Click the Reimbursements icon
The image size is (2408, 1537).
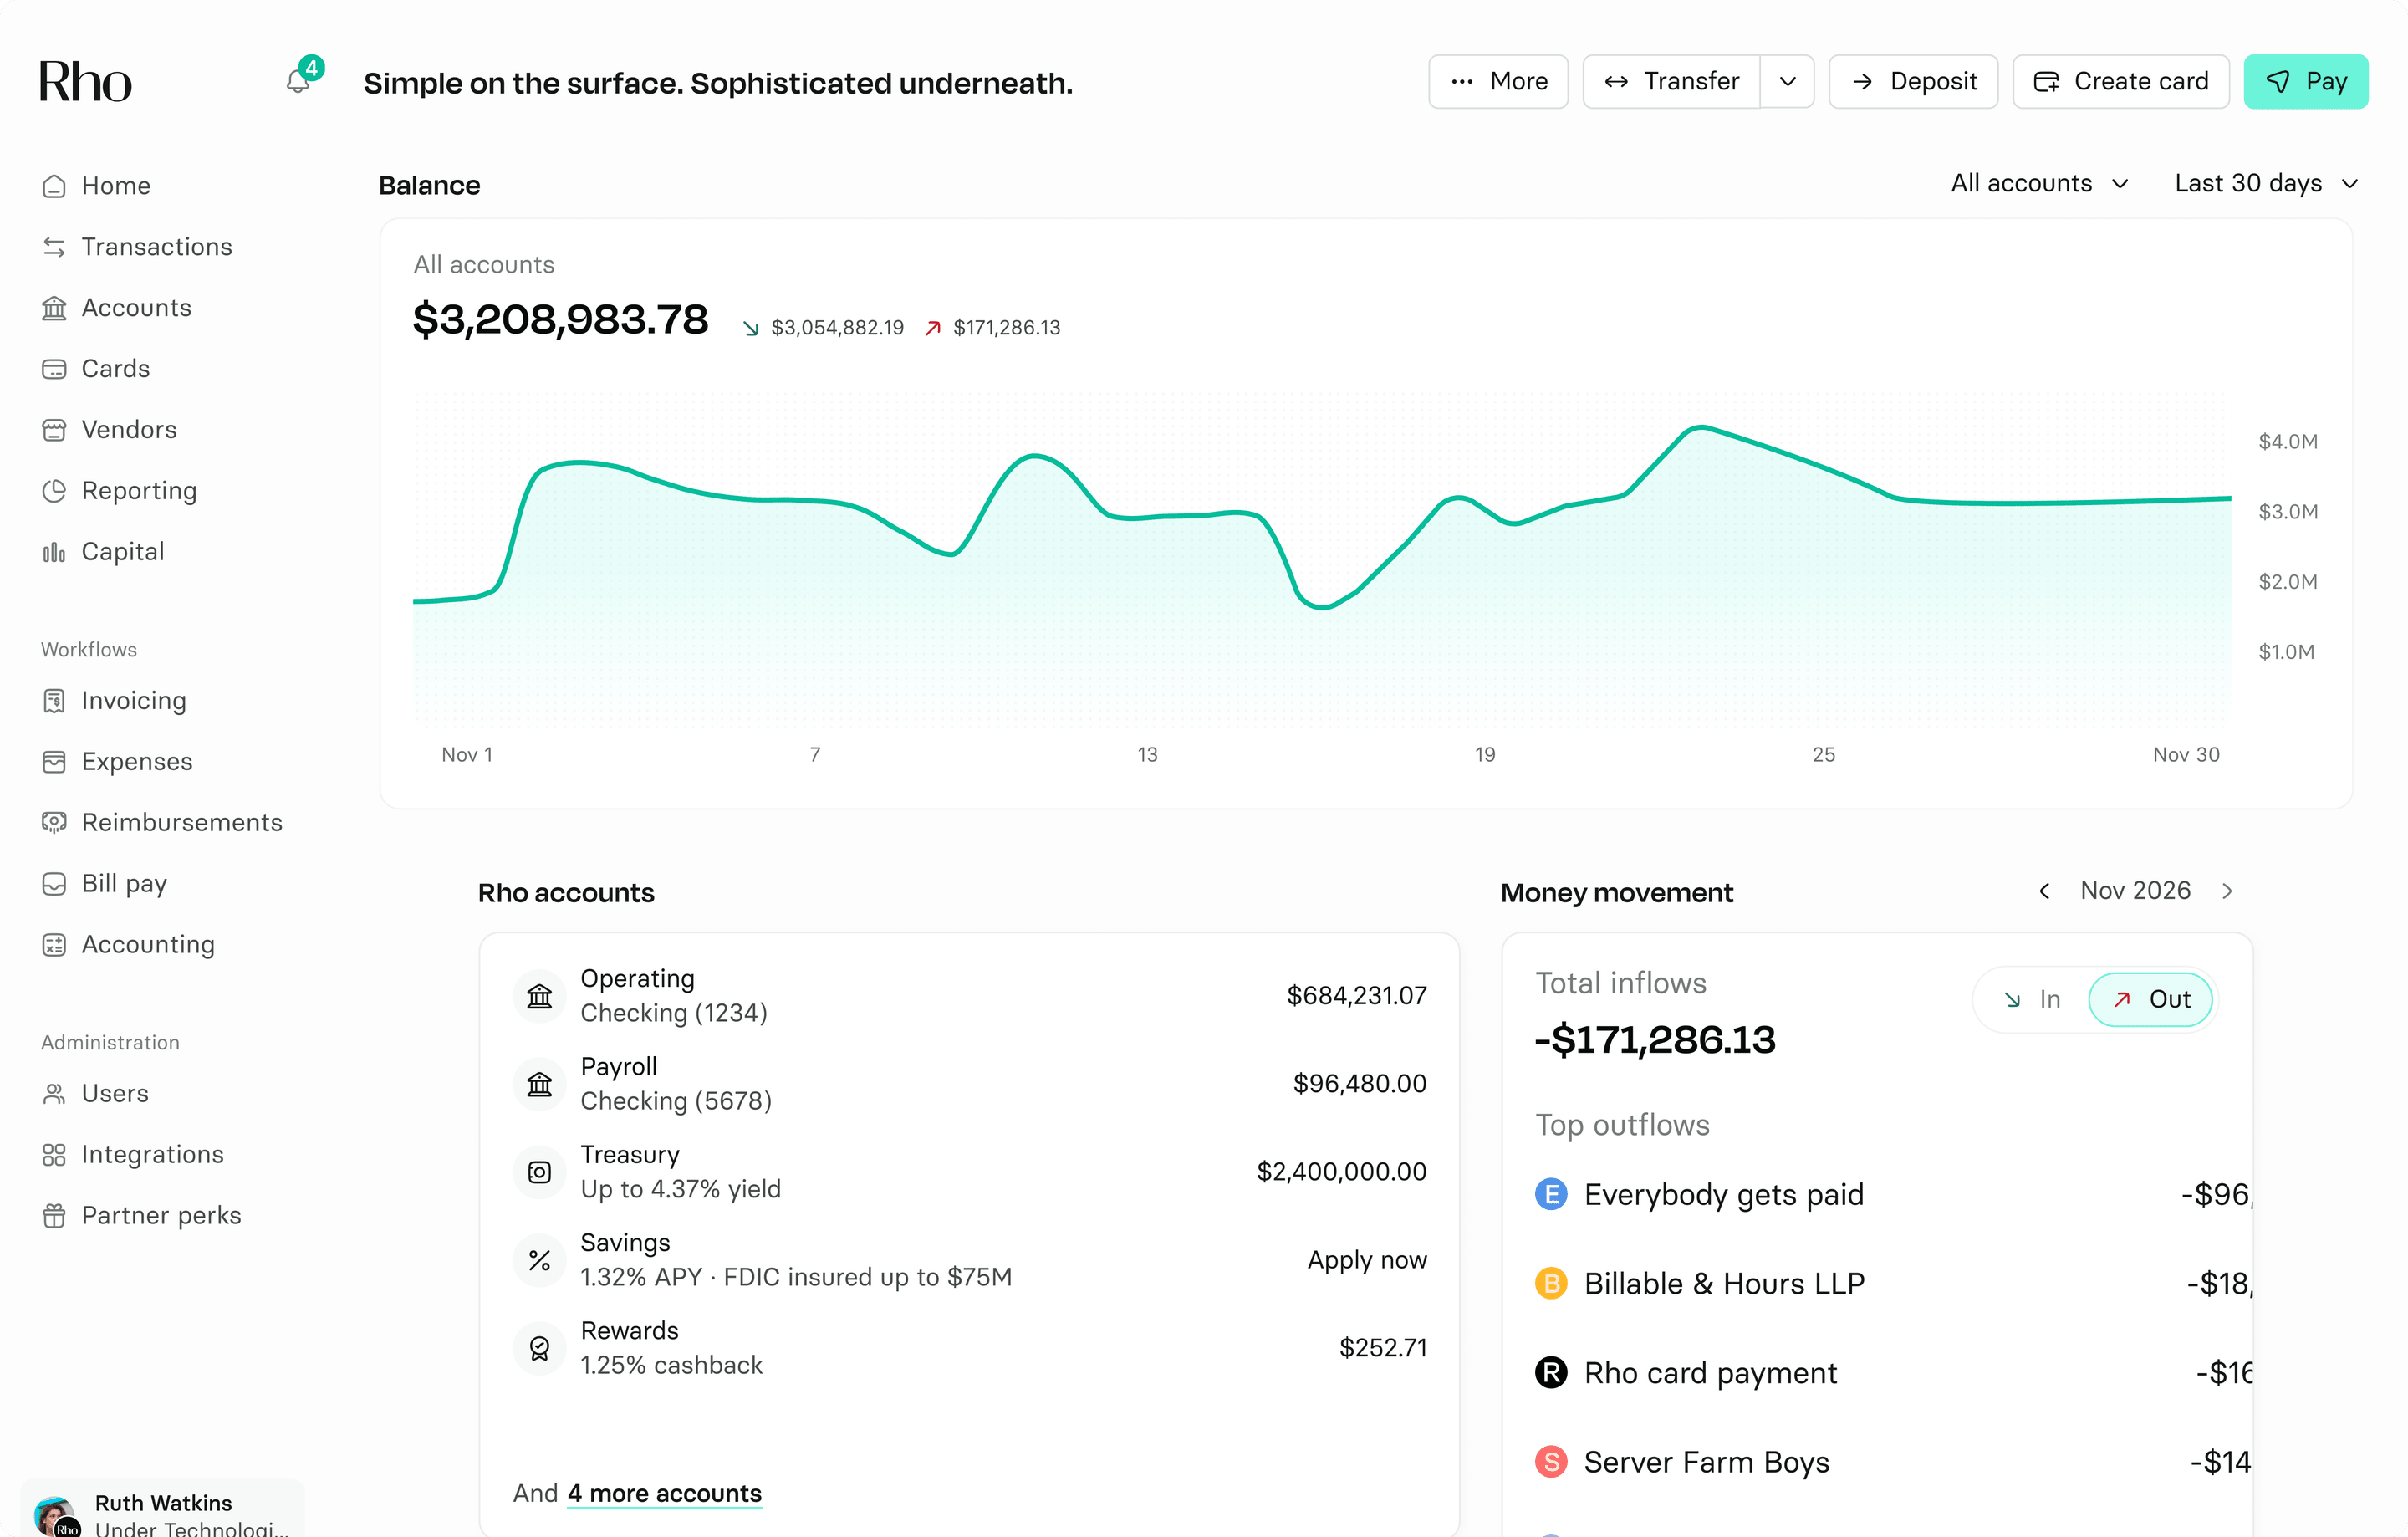pos(54,823)
